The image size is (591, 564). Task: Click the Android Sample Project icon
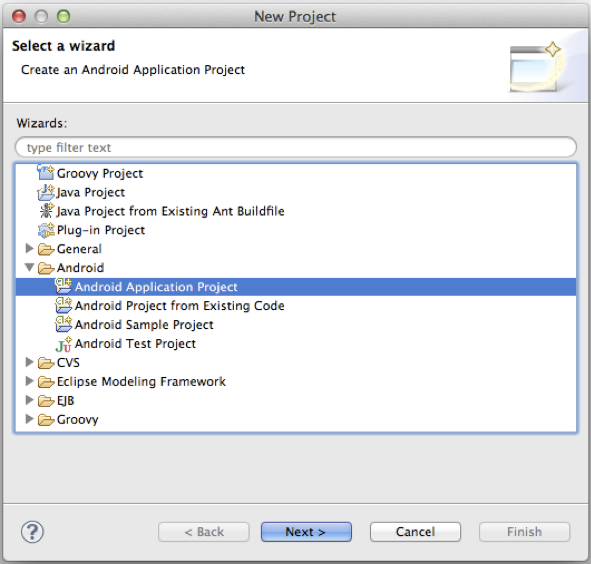(x=63, y=324)
